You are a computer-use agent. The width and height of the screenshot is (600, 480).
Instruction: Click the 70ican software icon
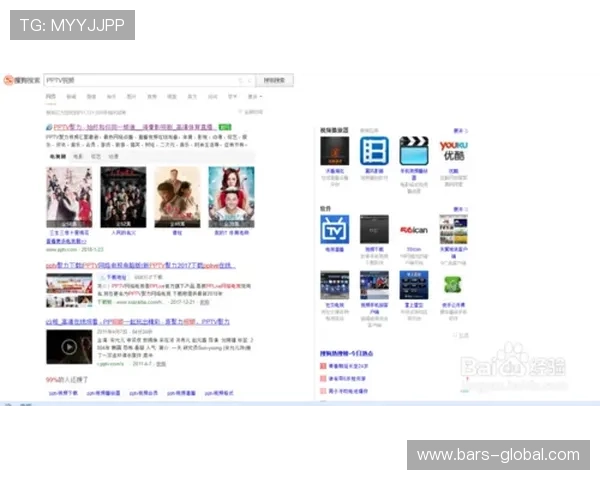414,229
